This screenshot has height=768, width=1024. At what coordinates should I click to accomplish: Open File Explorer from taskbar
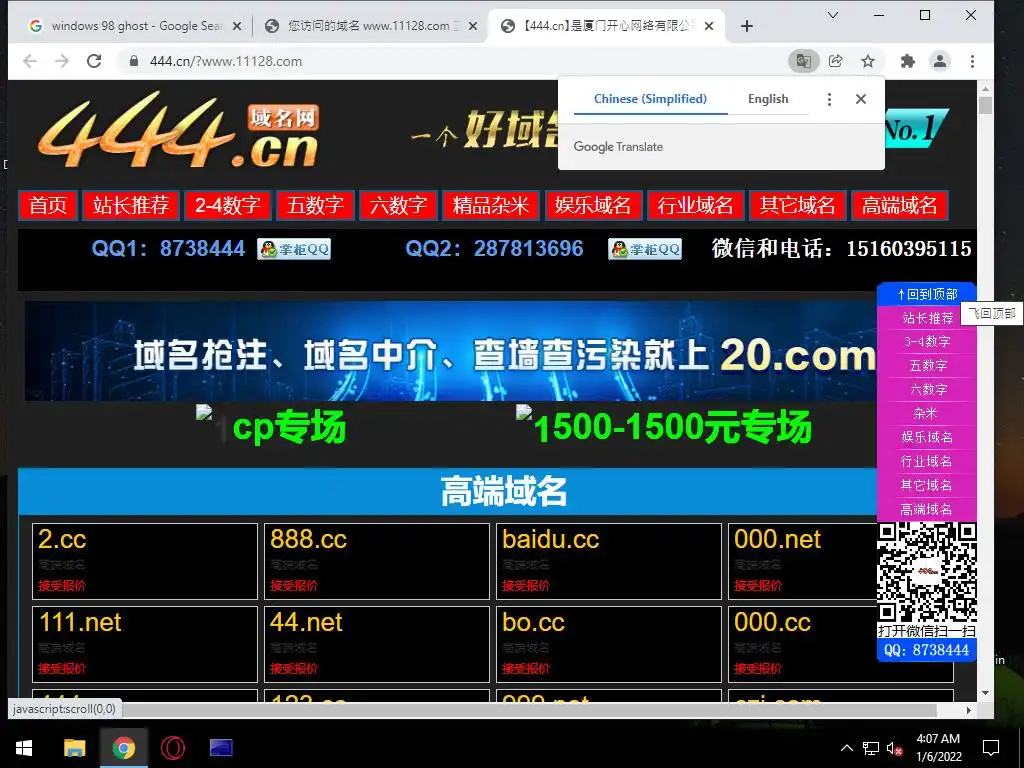74,748
